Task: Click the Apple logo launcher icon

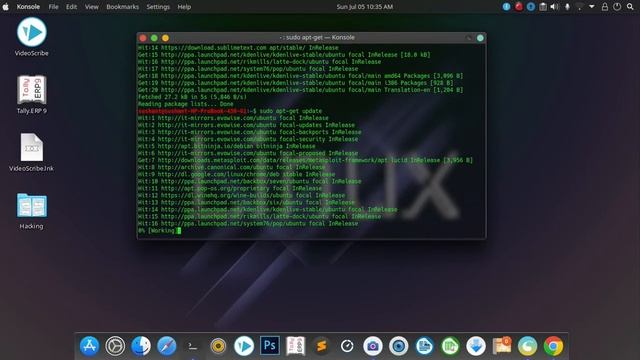Action: pyautogui.click(x=6, y=7)
